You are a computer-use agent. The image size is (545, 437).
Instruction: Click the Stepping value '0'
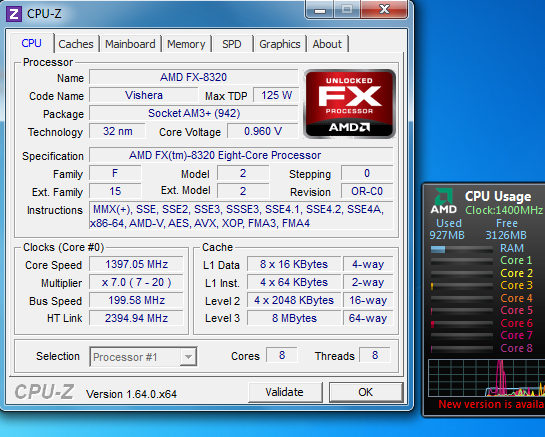coord(367,173)
